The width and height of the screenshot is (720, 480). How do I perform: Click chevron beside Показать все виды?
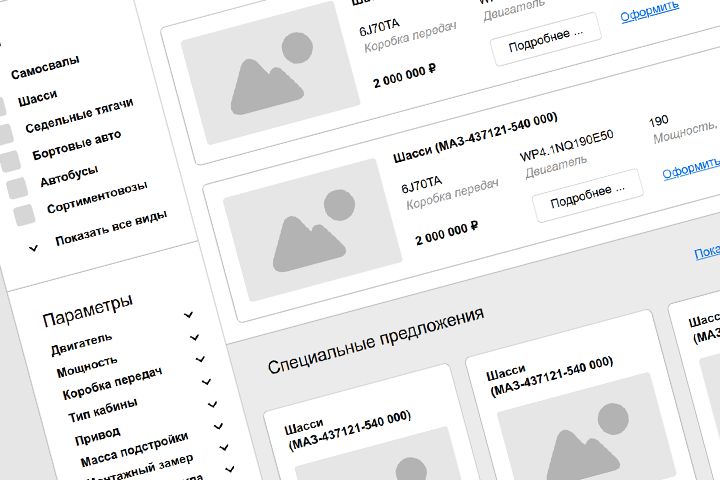click(34, 248)
